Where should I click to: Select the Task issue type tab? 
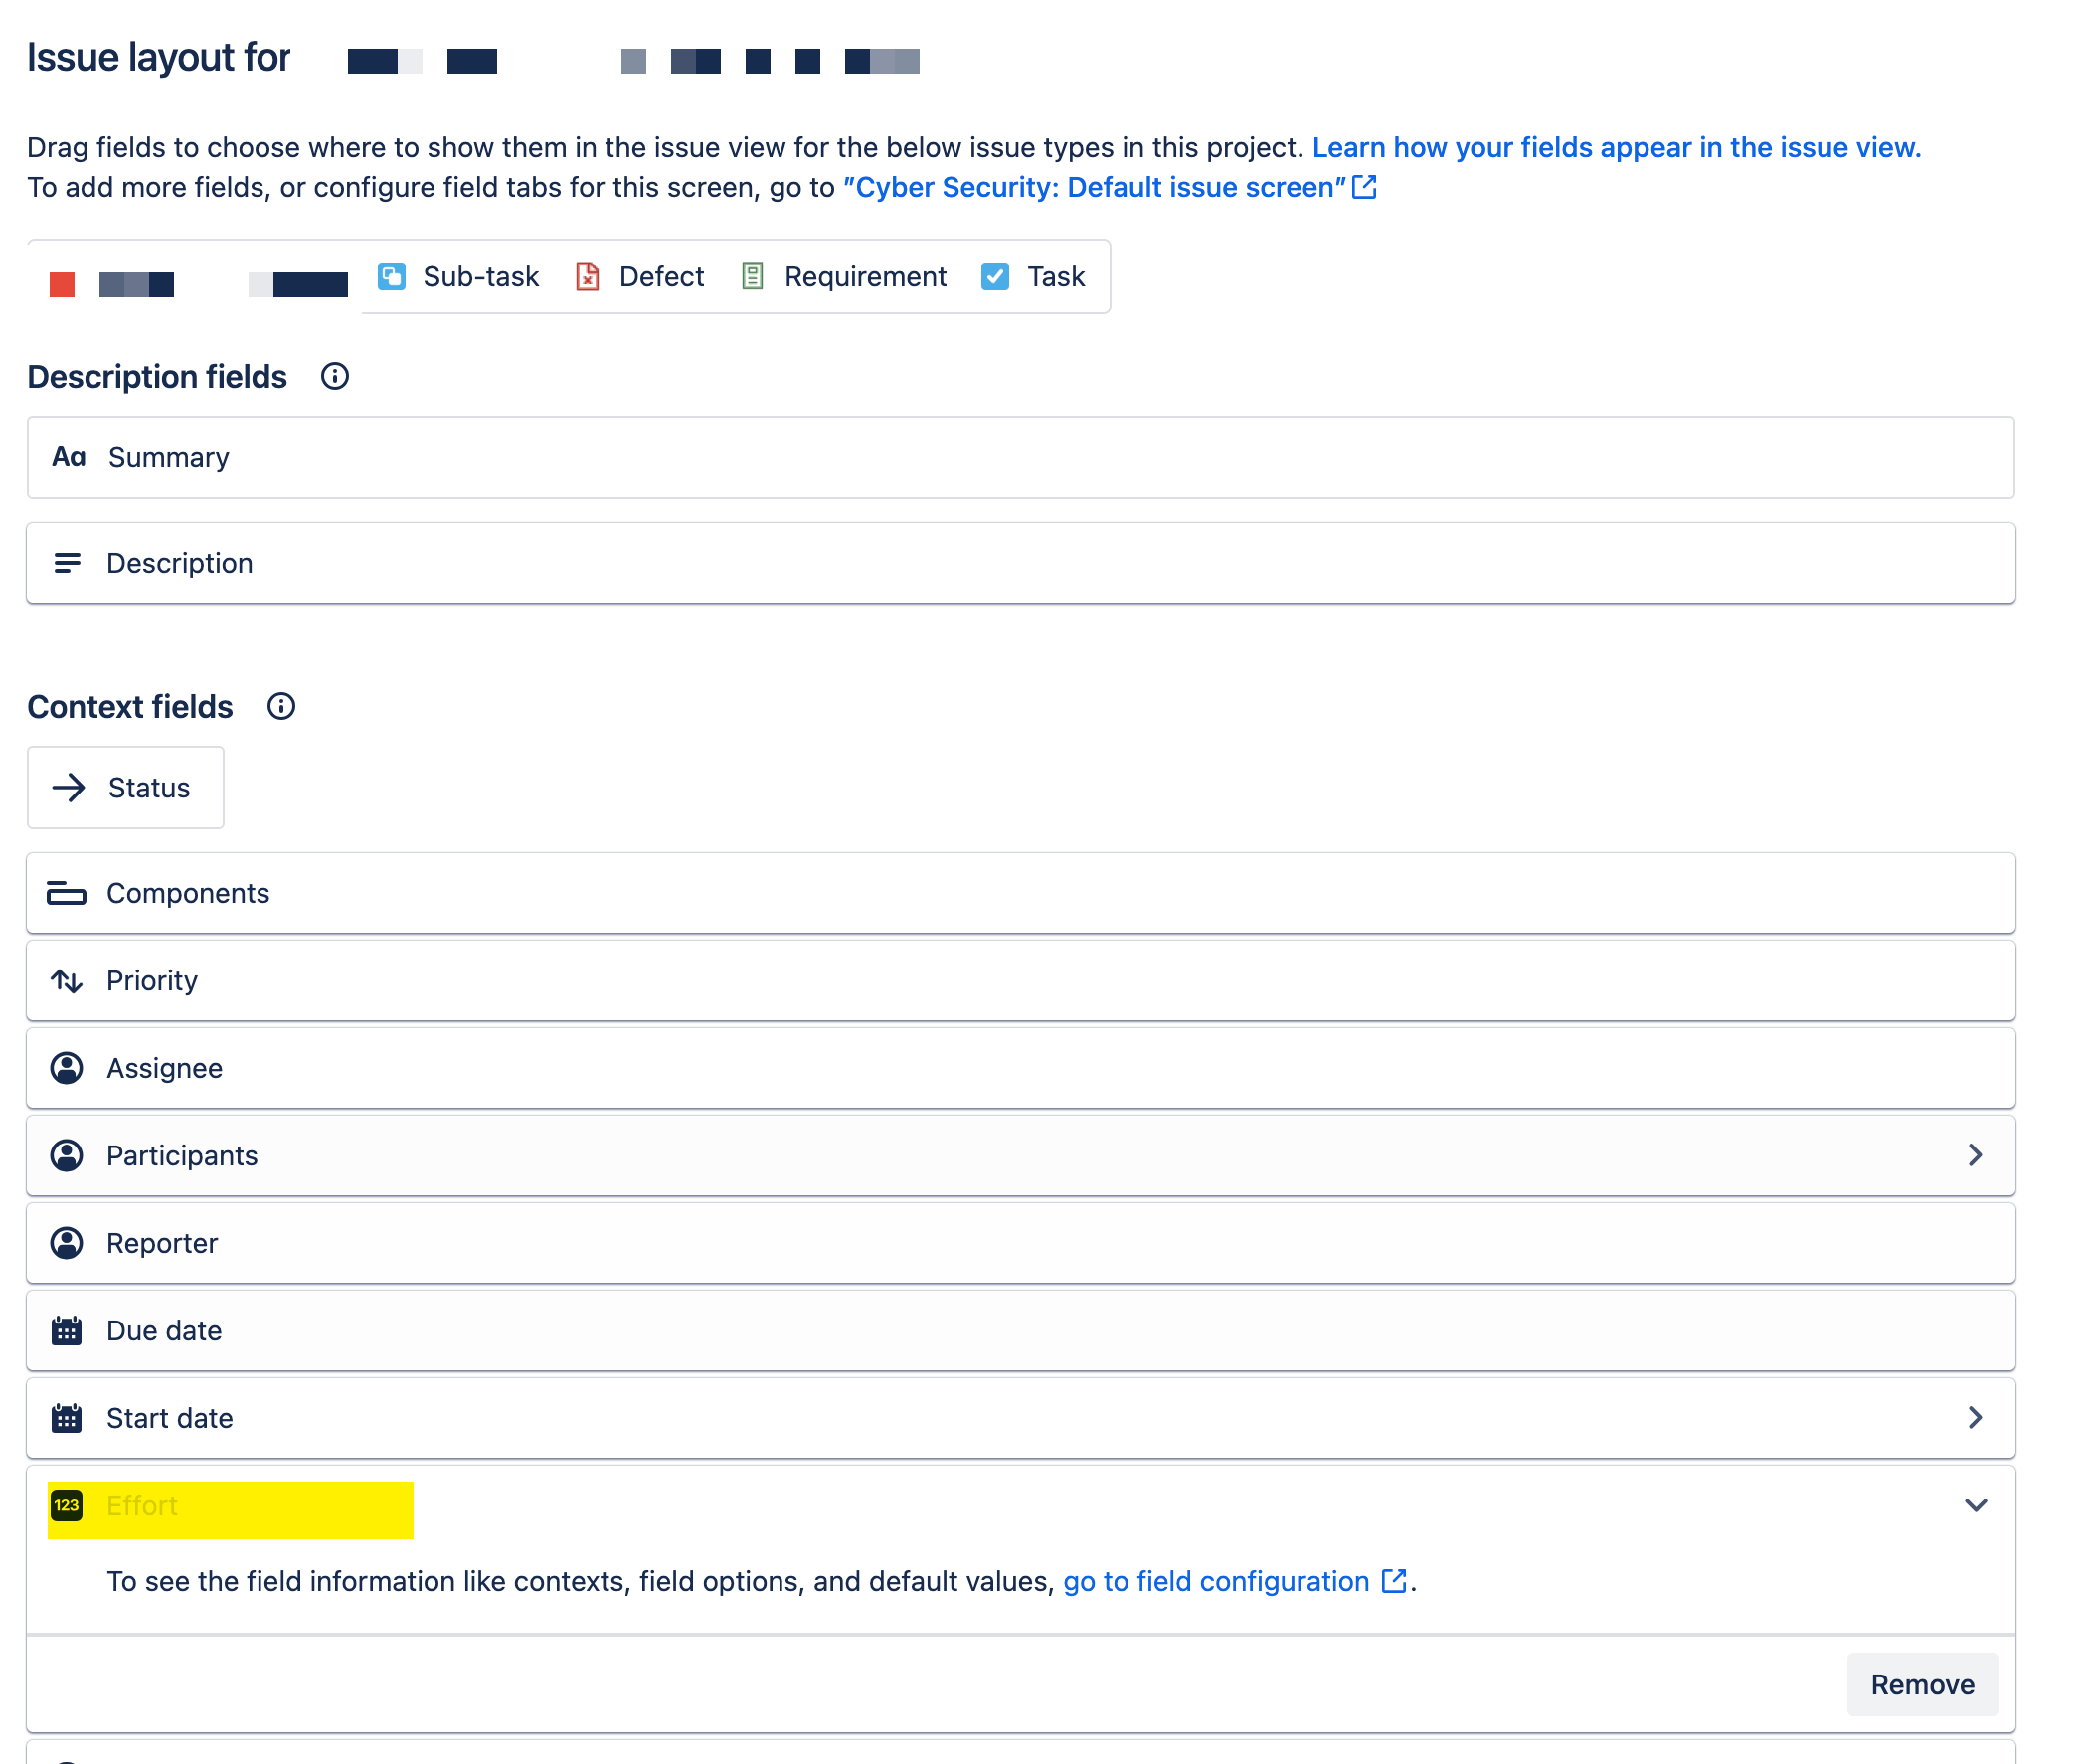click(1033, 276)
